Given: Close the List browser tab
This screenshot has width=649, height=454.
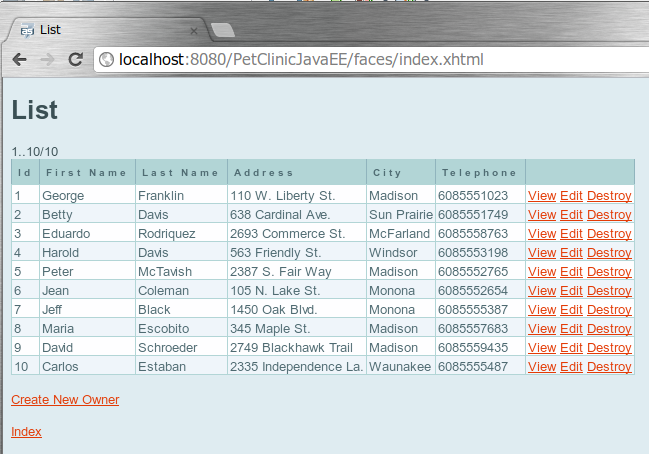Looking at the screenshot, I should (194, 31).
